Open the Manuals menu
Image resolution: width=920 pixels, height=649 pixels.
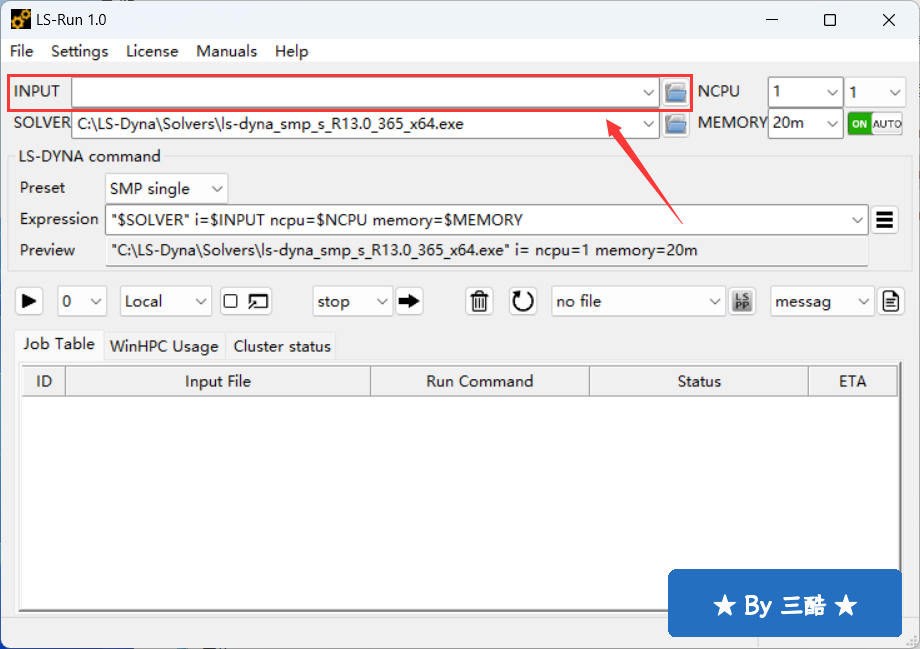(x=226, y=51)
